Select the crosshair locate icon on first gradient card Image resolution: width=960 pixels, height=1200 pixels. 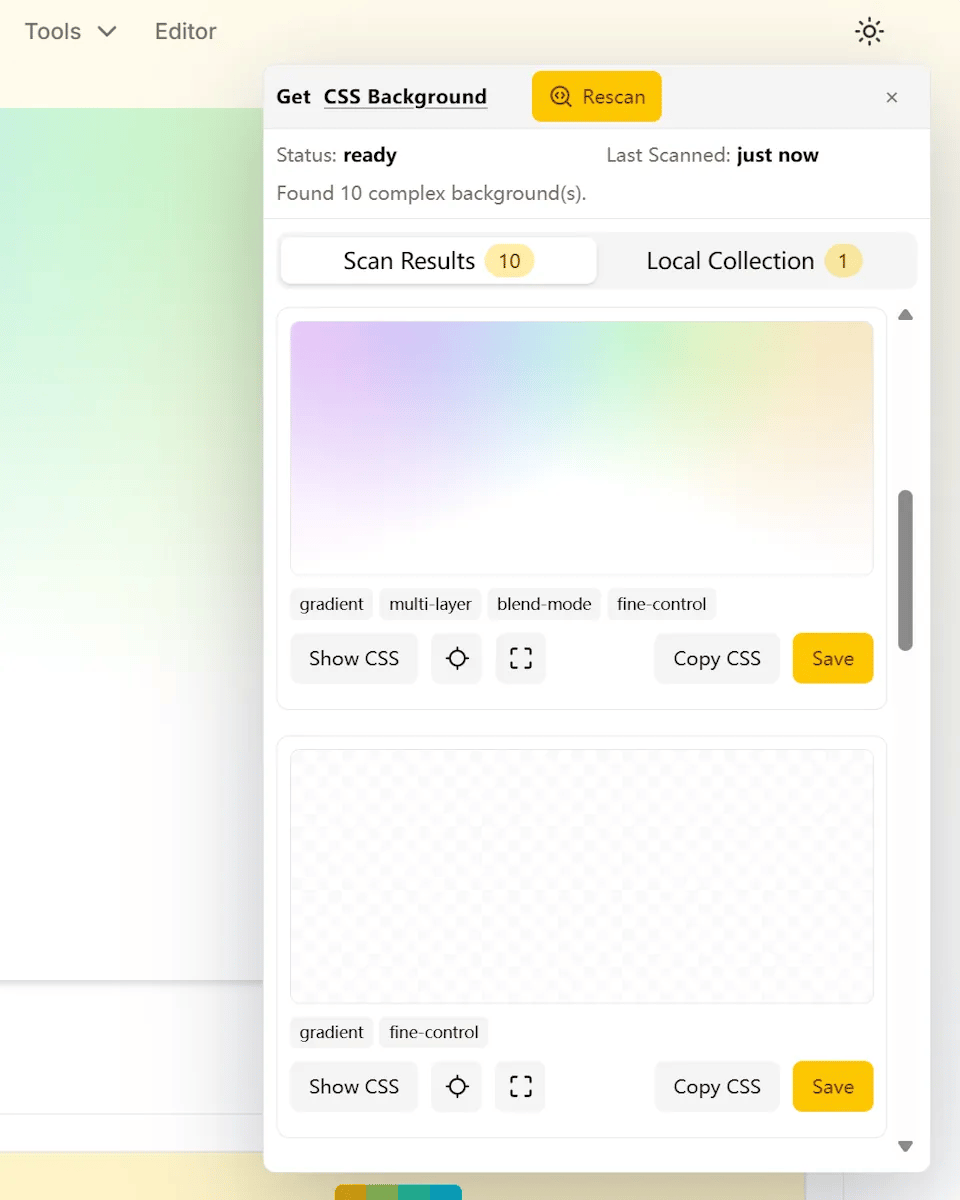[456, 658]
